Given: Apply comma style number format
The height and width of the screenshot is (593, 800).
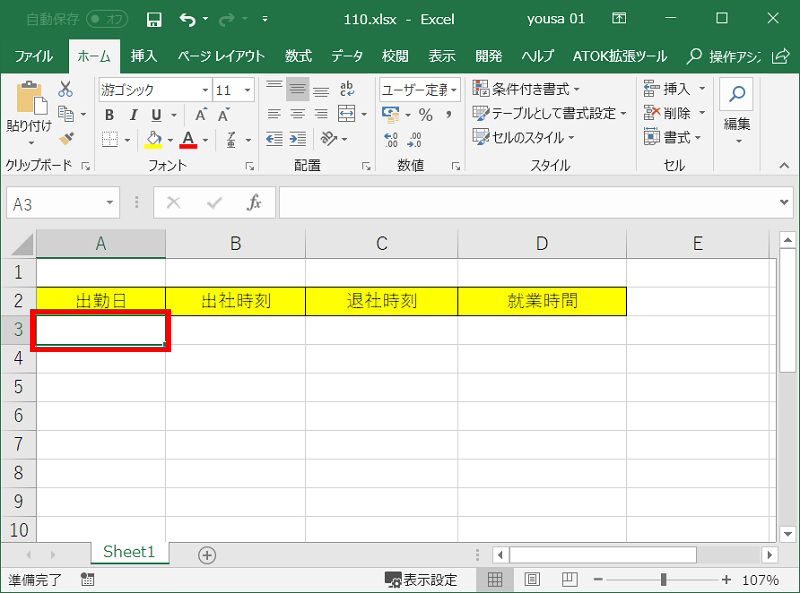Looking at the screenshot, I should 448,114.
